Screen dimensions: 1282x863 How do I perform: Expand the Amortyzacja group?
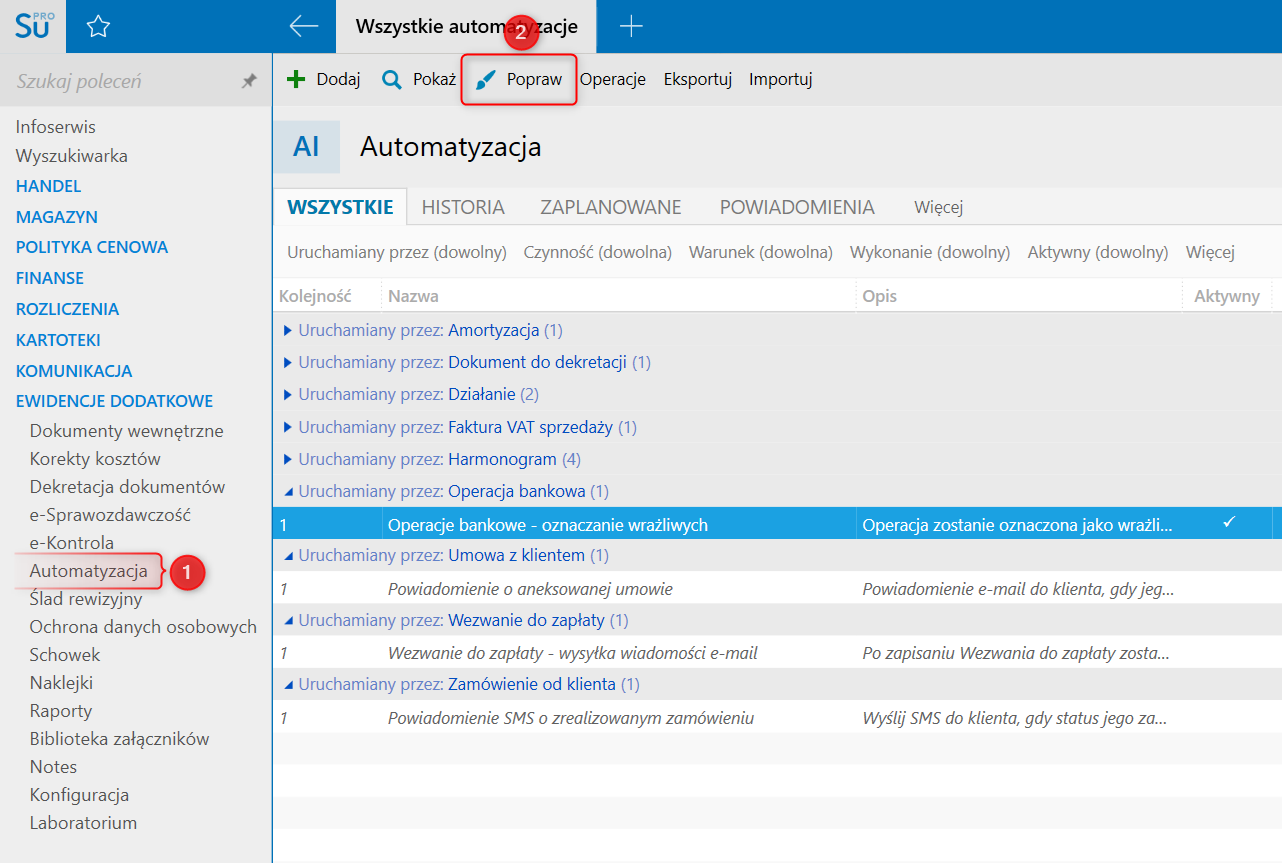pyautogui.click(x=288, y=330)
